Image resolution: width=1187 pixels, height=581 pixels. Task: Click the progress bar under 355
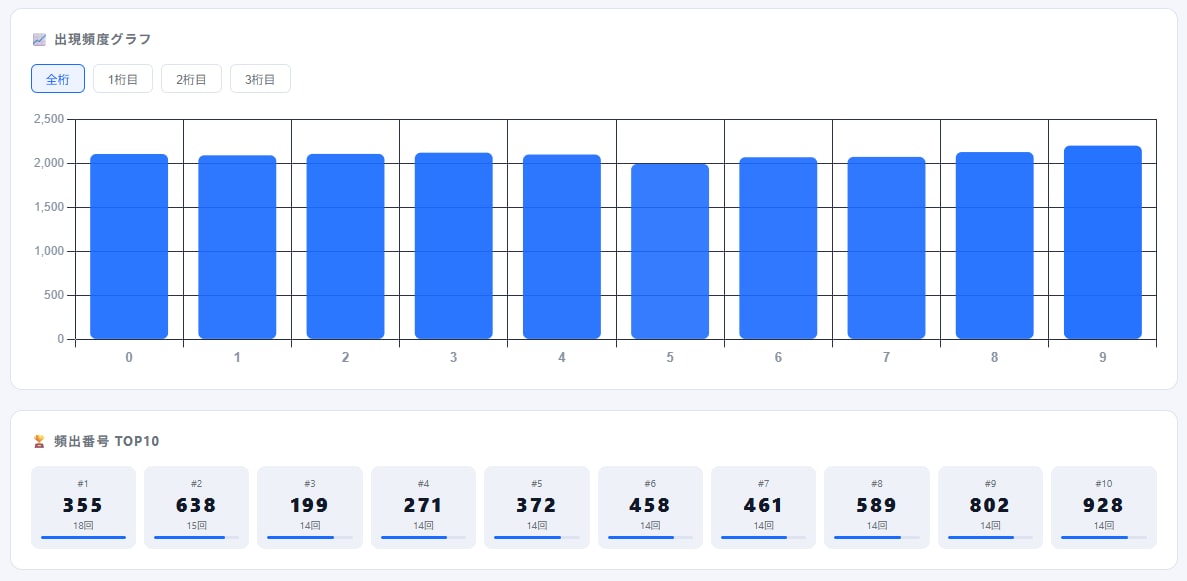point(83,537)
